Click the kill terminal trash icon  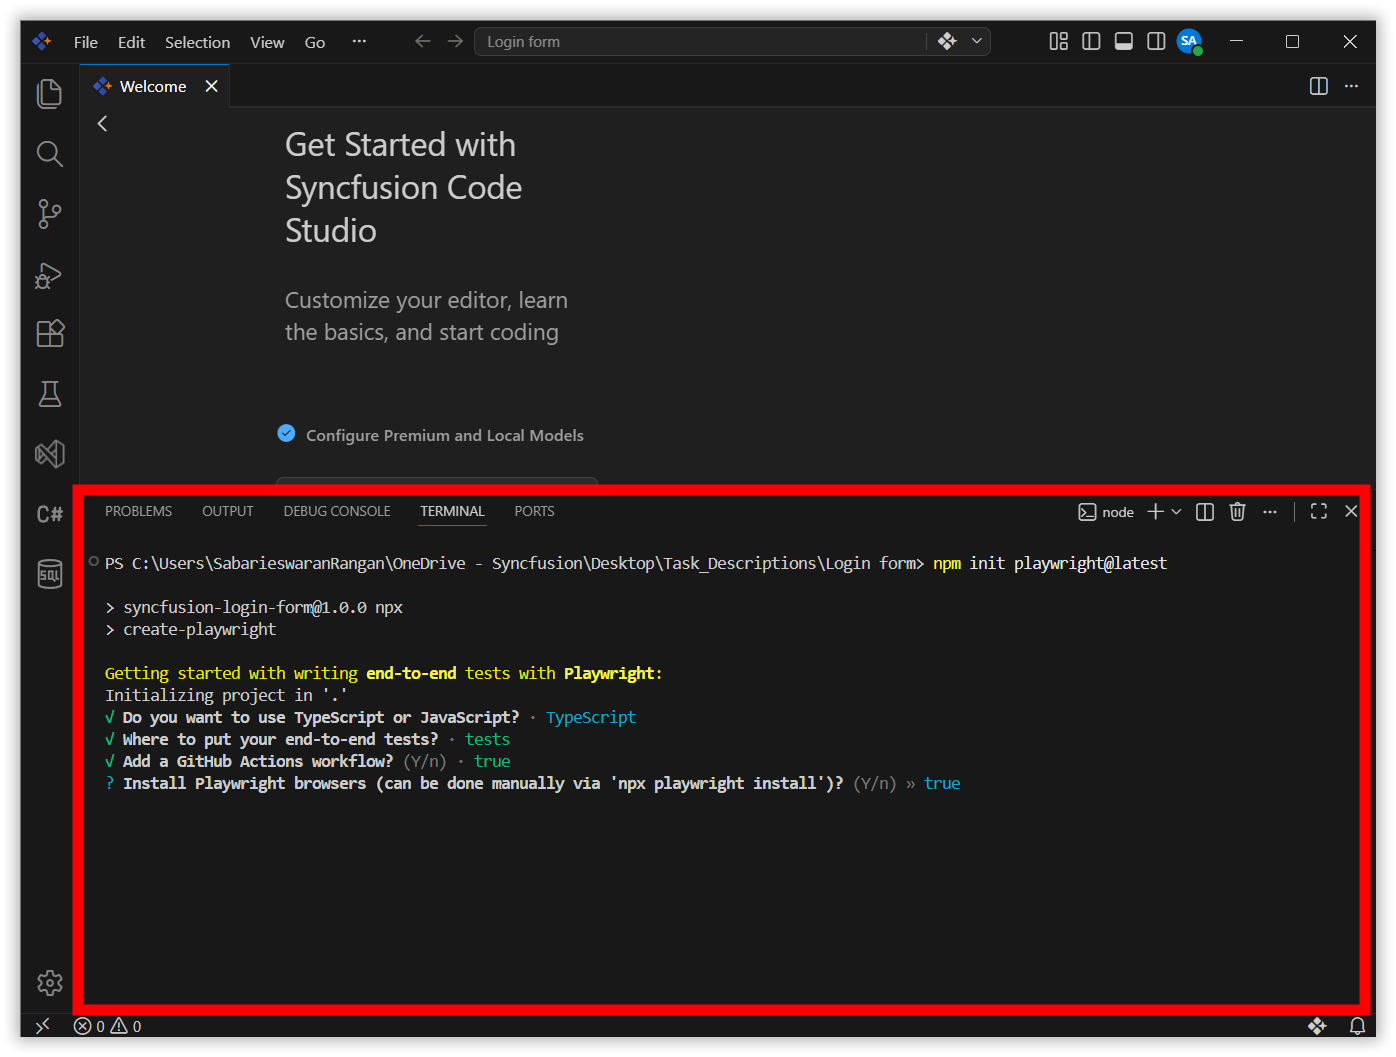tap(1237, 512)
